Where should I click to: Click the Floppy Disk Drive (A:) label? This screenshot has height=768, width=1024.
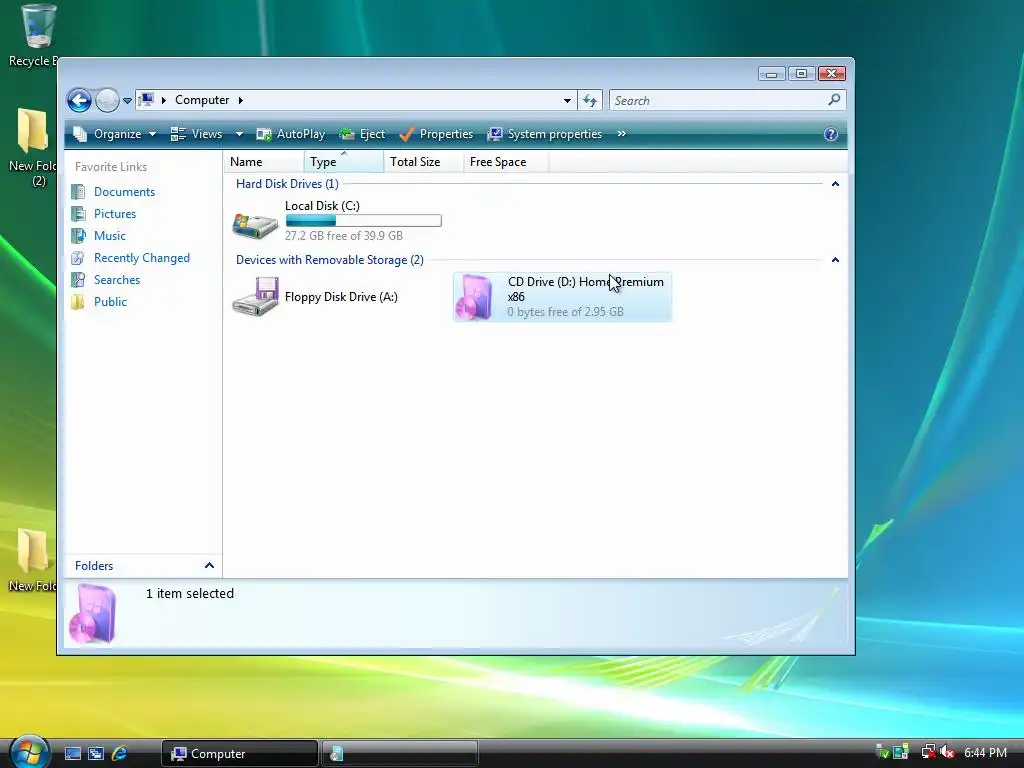341,296
